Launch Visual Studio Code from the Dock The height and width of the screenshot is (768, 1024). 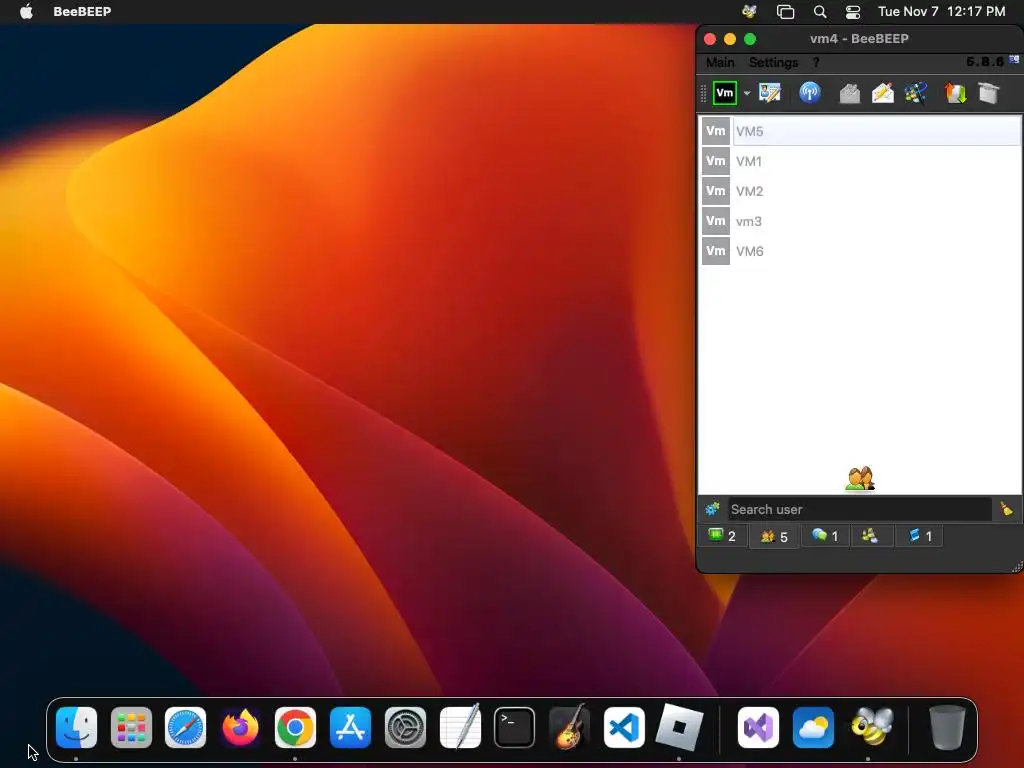(x=624, y=727)
